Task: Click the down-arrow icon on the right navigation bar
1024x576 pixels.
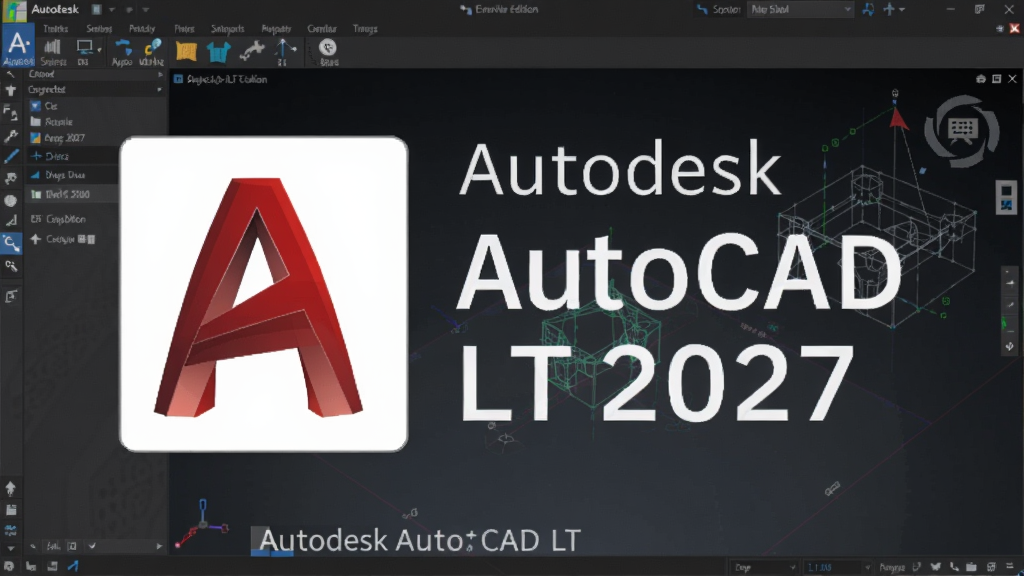Action: [1010, 347]
